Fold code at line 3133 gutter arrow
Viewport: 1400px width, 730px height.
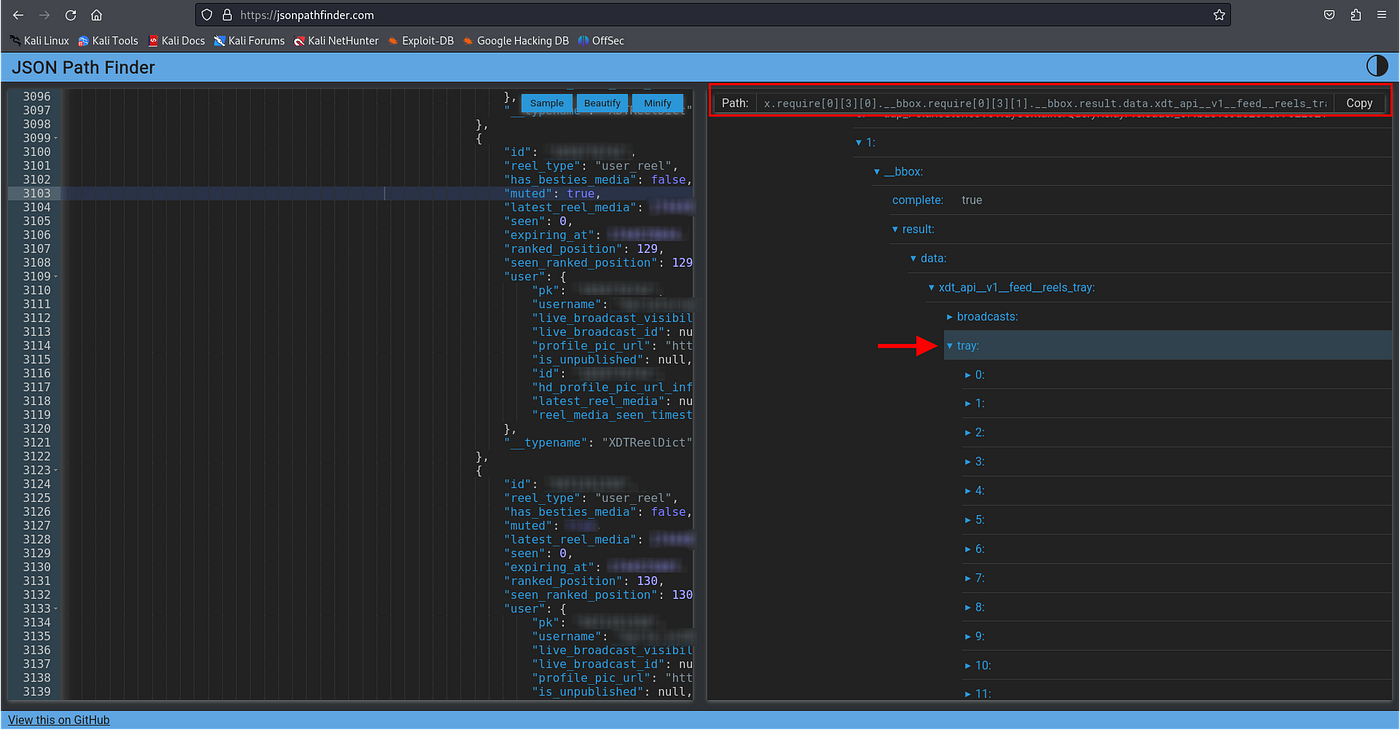pos(55,608)
